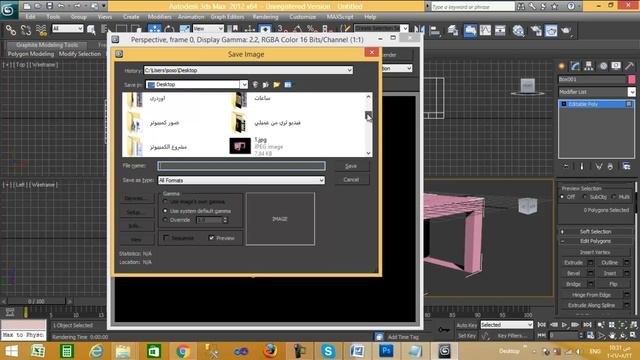640x360 pixels.
Task: Select Use image's own gamma radio
Action: tap(165, 202)
